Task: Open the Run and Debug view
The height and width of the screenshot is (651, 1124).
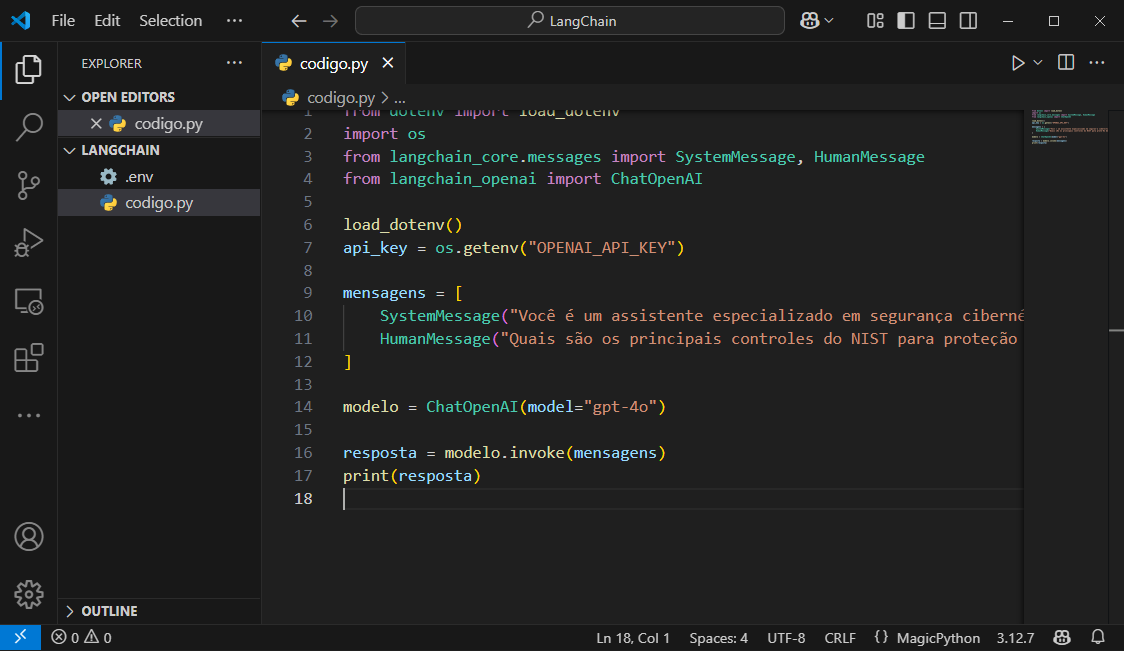Action: 29,242
